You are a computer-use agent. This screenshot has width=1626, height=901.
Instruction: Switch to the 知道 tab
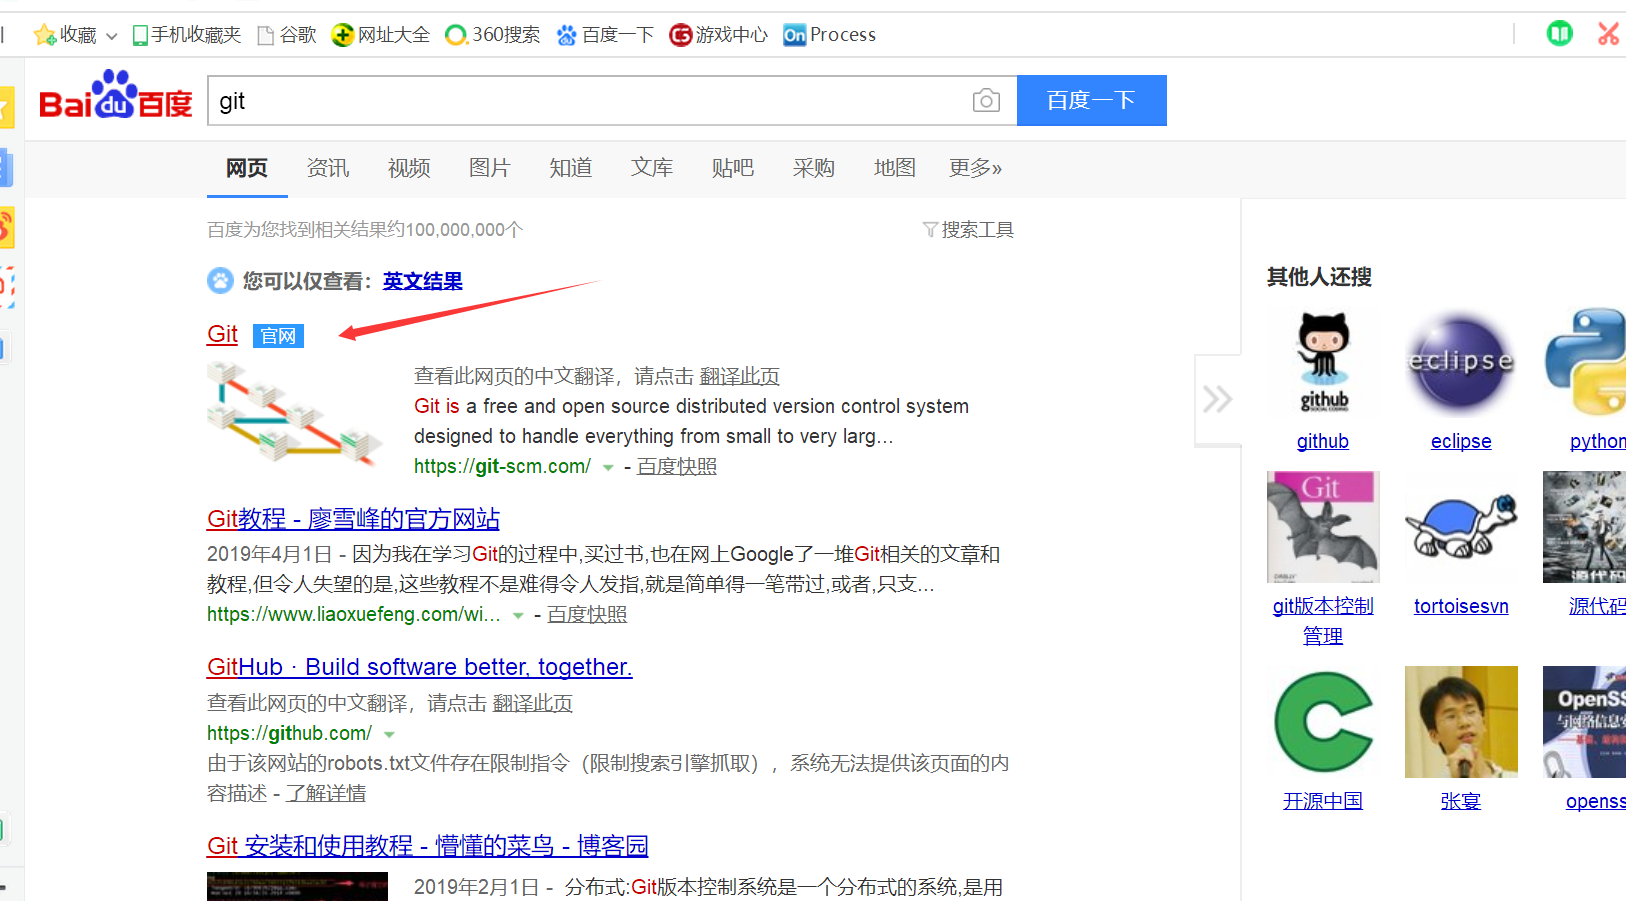(571, 168)
